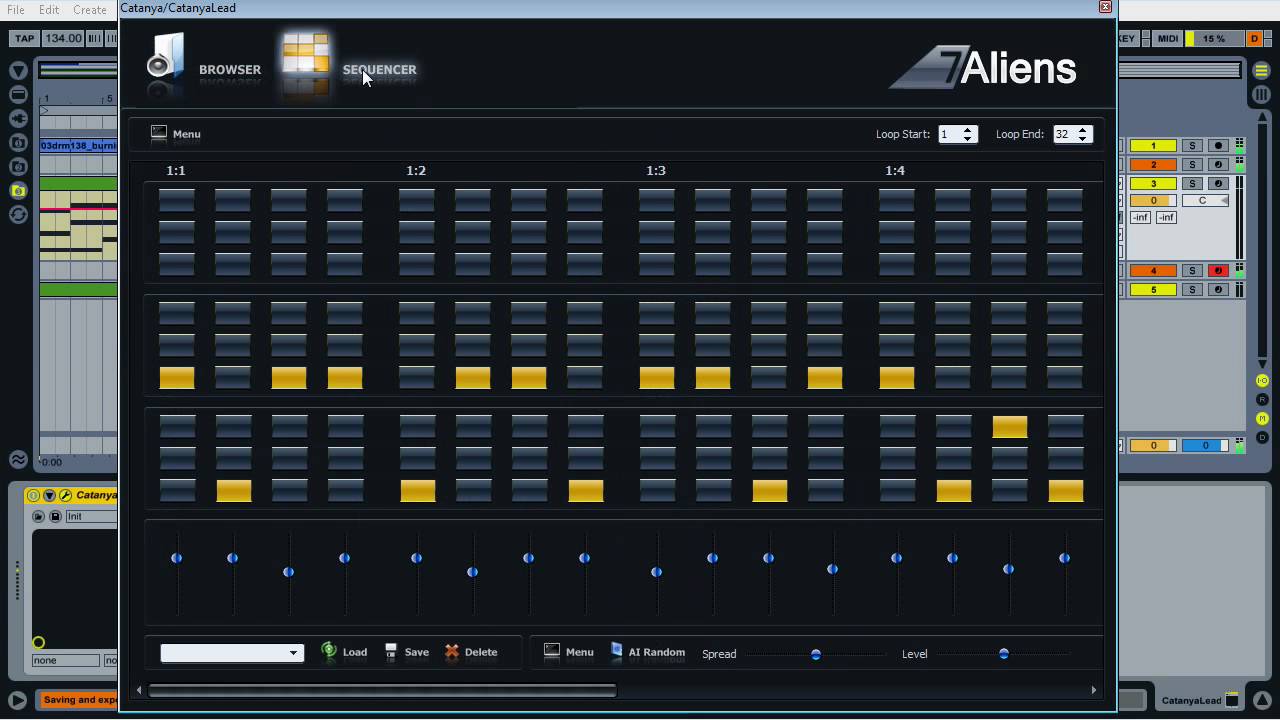Open the top Menu beside the monitor icon

tap(176, 133)
